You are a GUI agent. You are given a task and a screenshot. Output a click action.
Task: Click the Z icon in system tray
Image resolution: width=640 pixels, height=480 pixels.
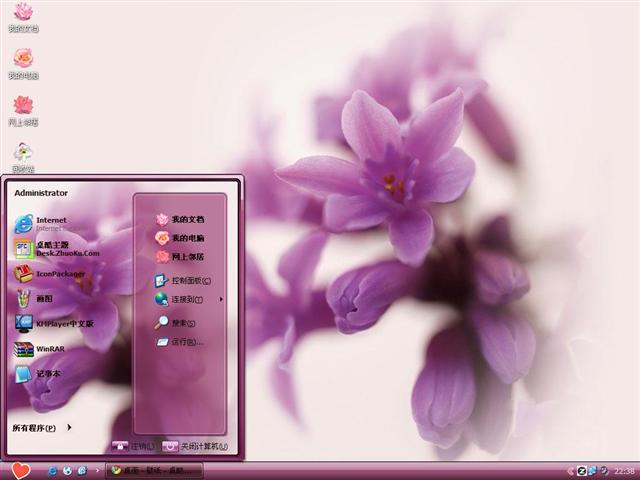pyautogui.click(x=581, y=471)
